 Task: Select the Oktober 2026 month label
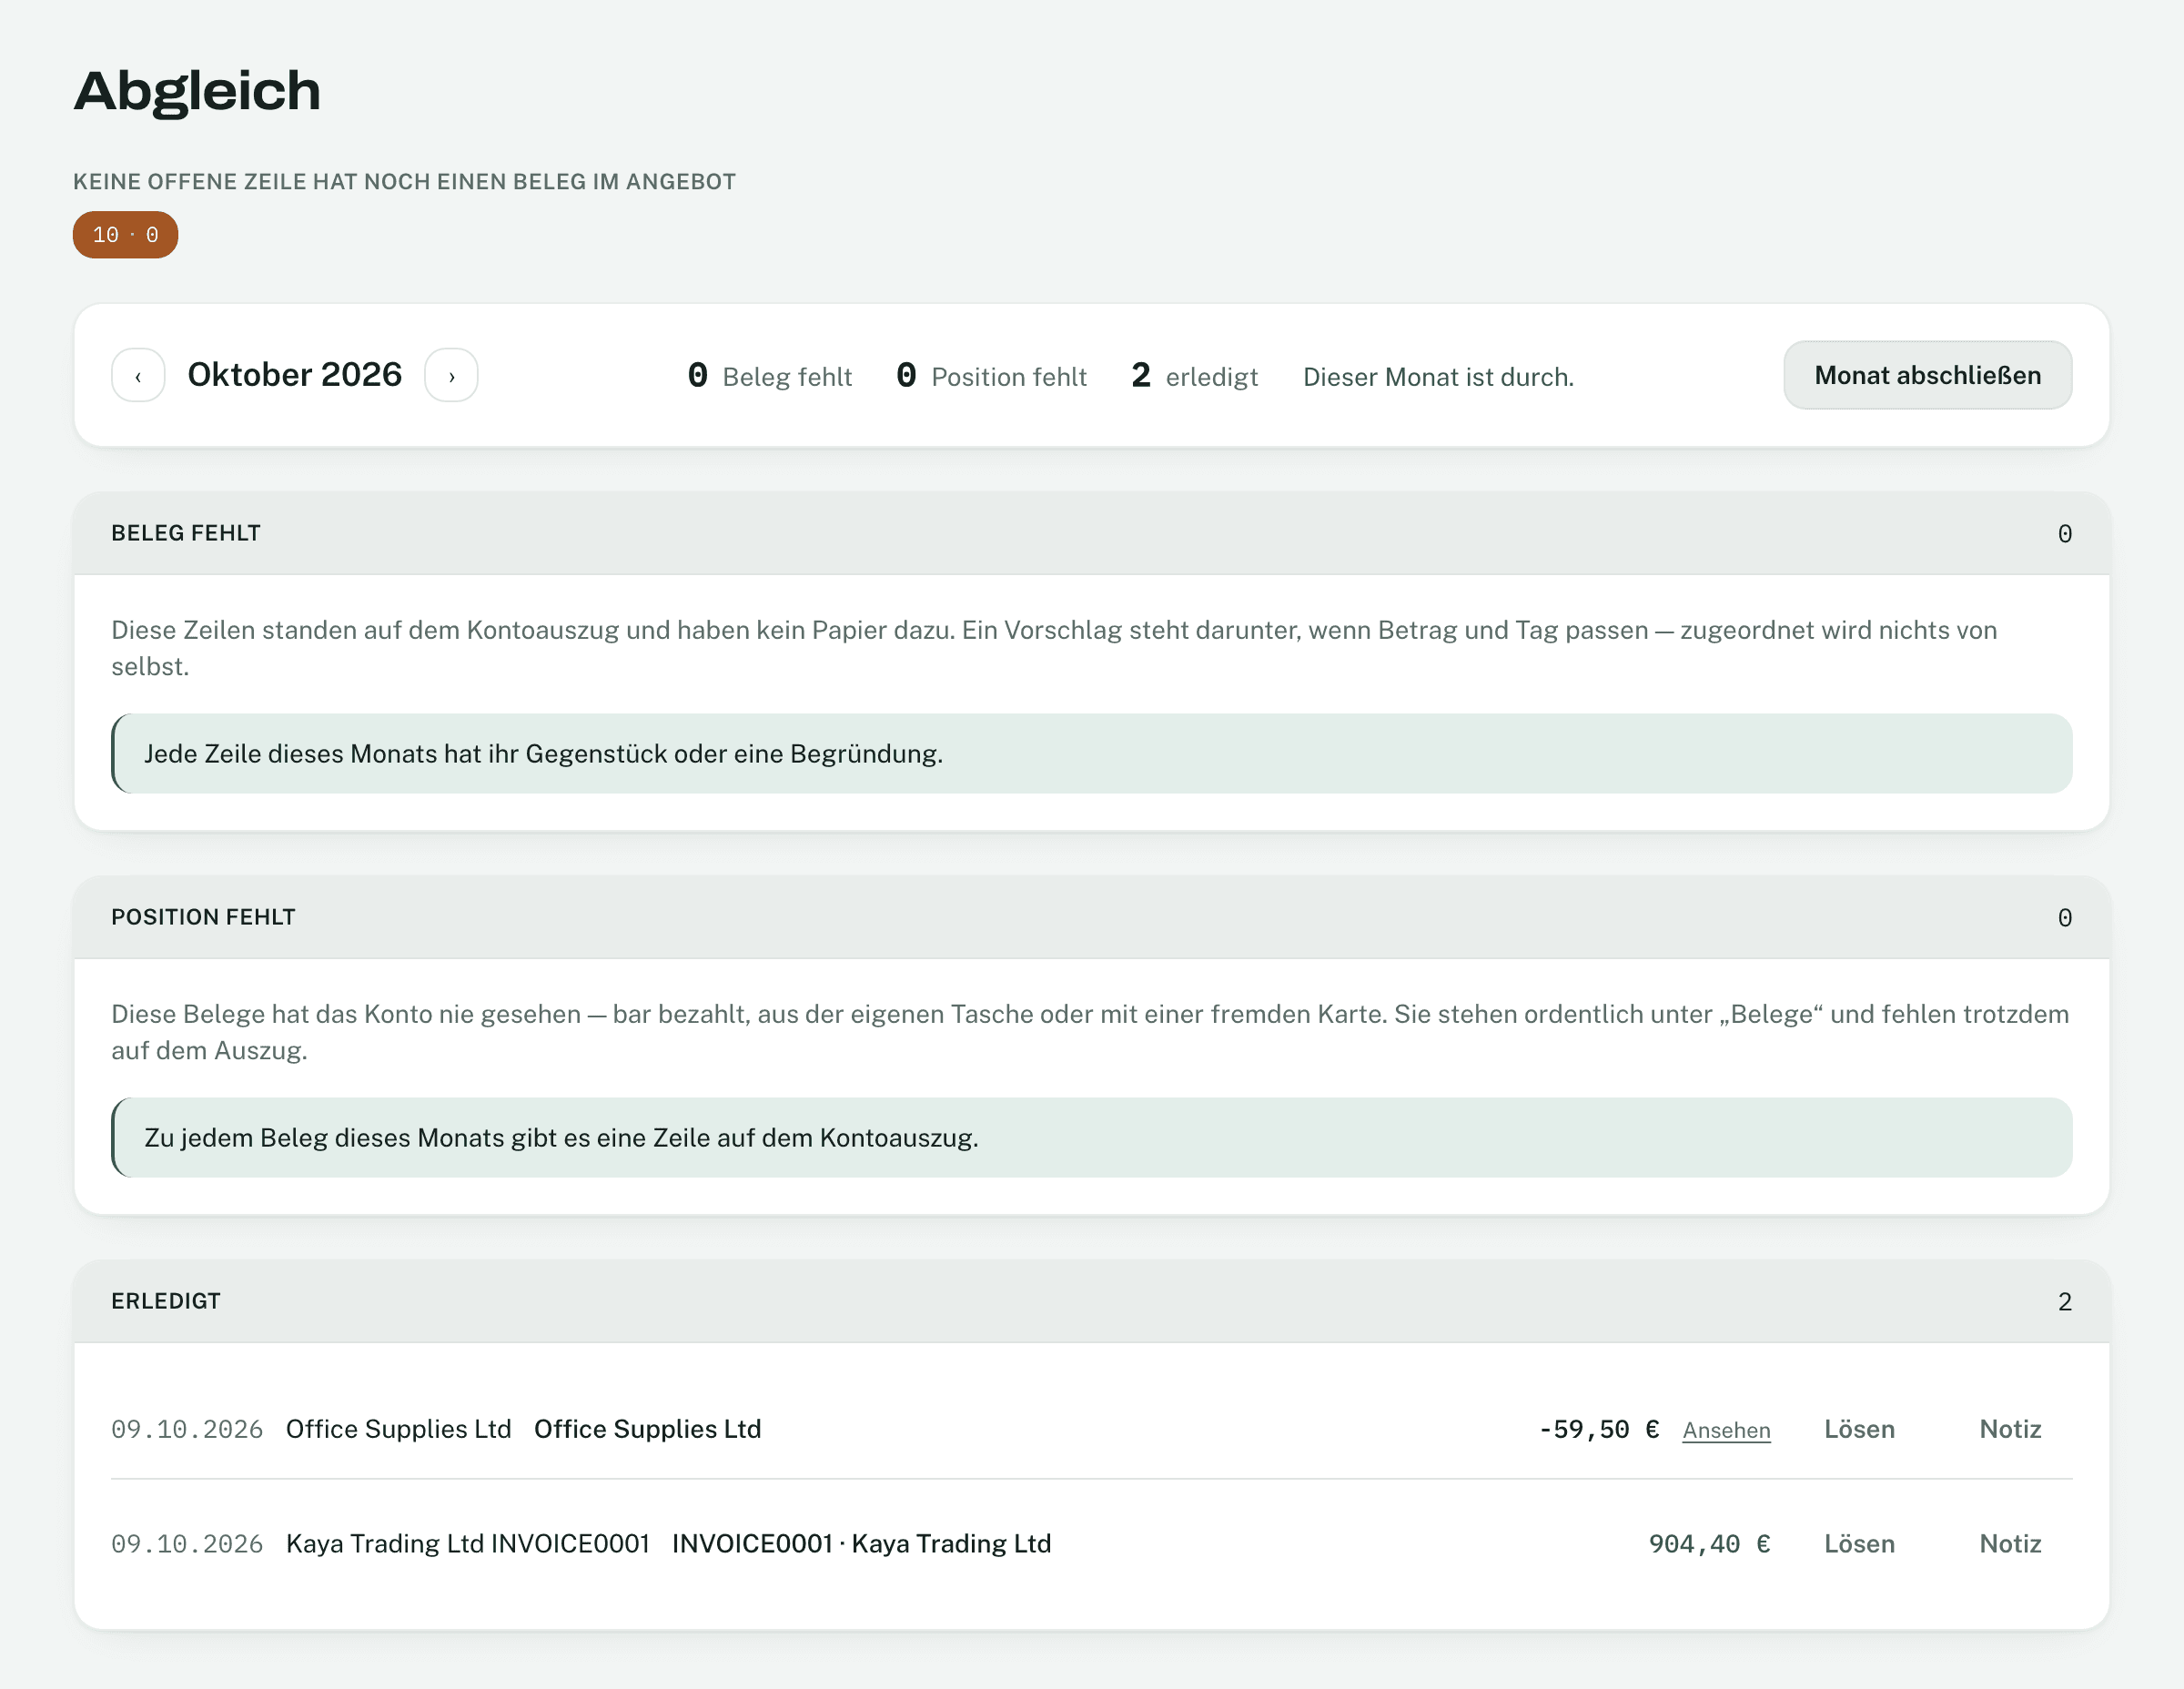[x=295, y=374]
